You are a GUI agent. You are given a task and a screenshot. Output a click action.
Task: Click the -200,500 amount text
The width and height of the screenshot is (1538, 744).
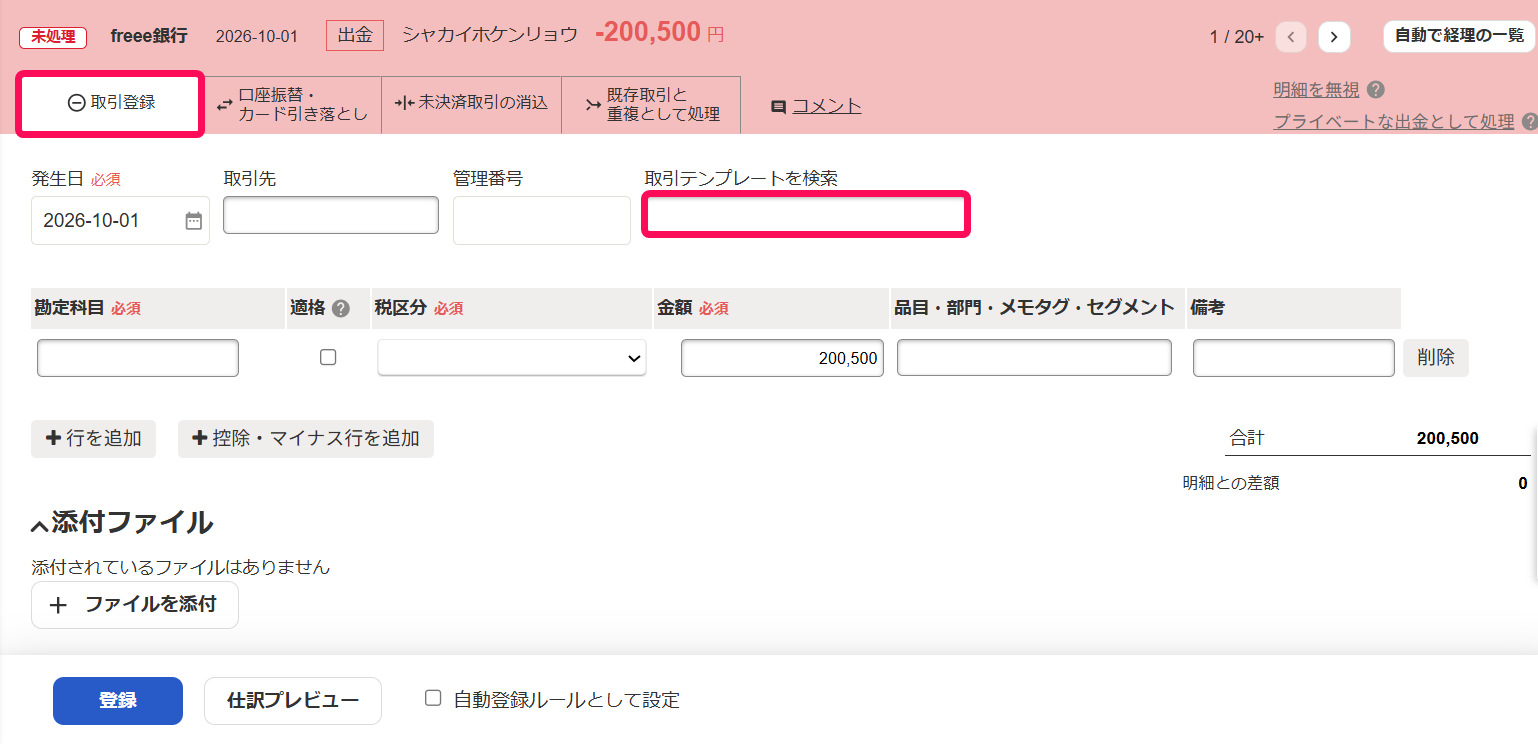(x=648, y=33)
